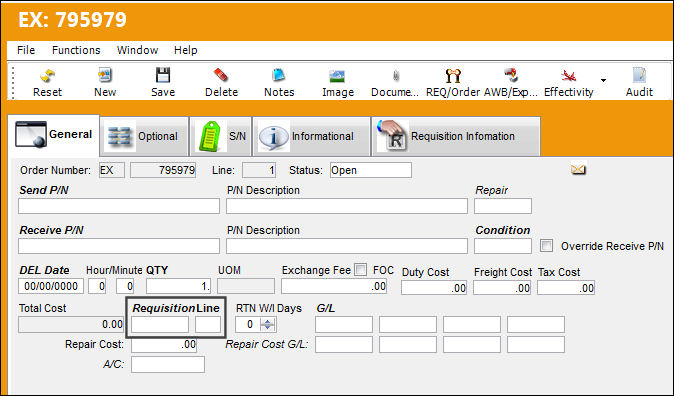The height and width of the screenshot is (396, 674).
Task: Tick the Exchange Fee FOC checkbox
Action: click(361, 270)
